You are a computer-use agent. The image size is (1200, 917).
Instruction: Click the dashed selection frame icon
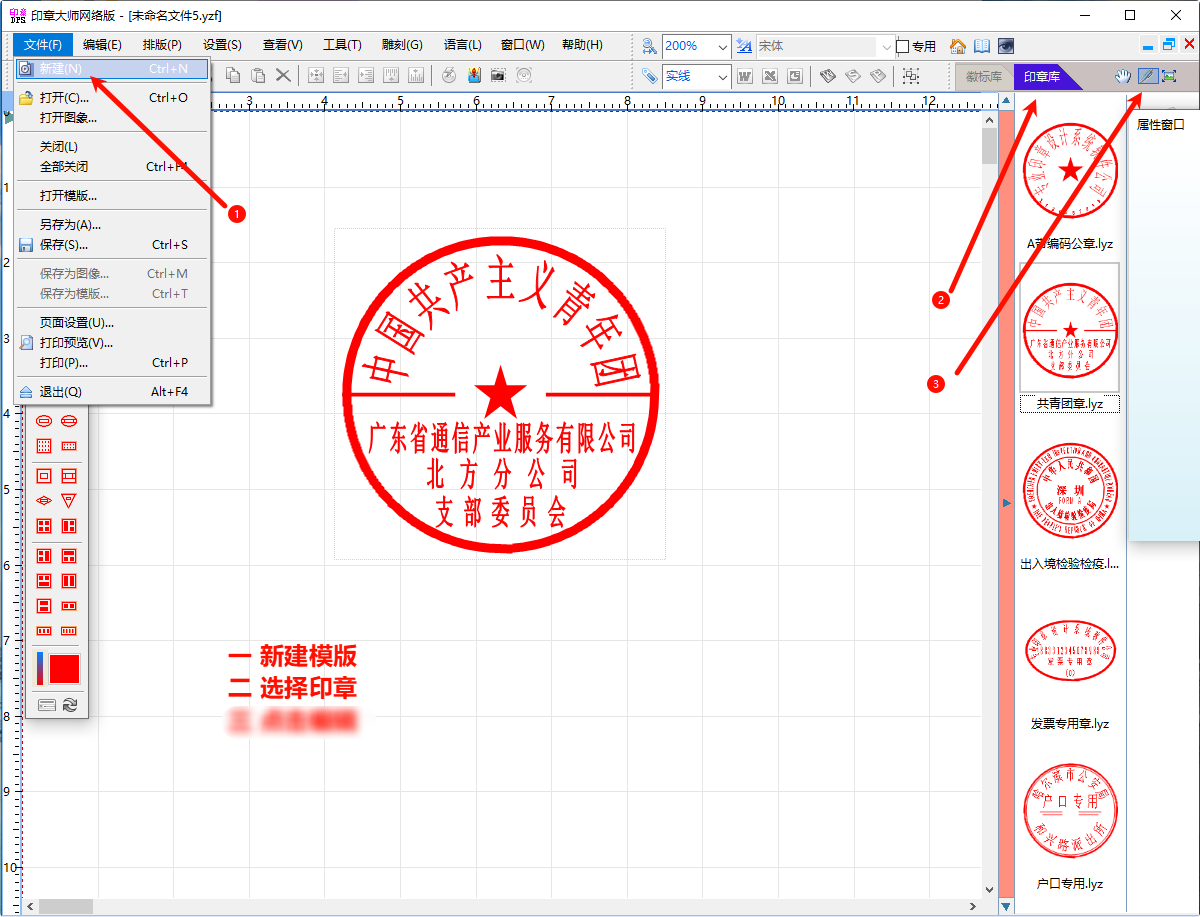(910, 76)
